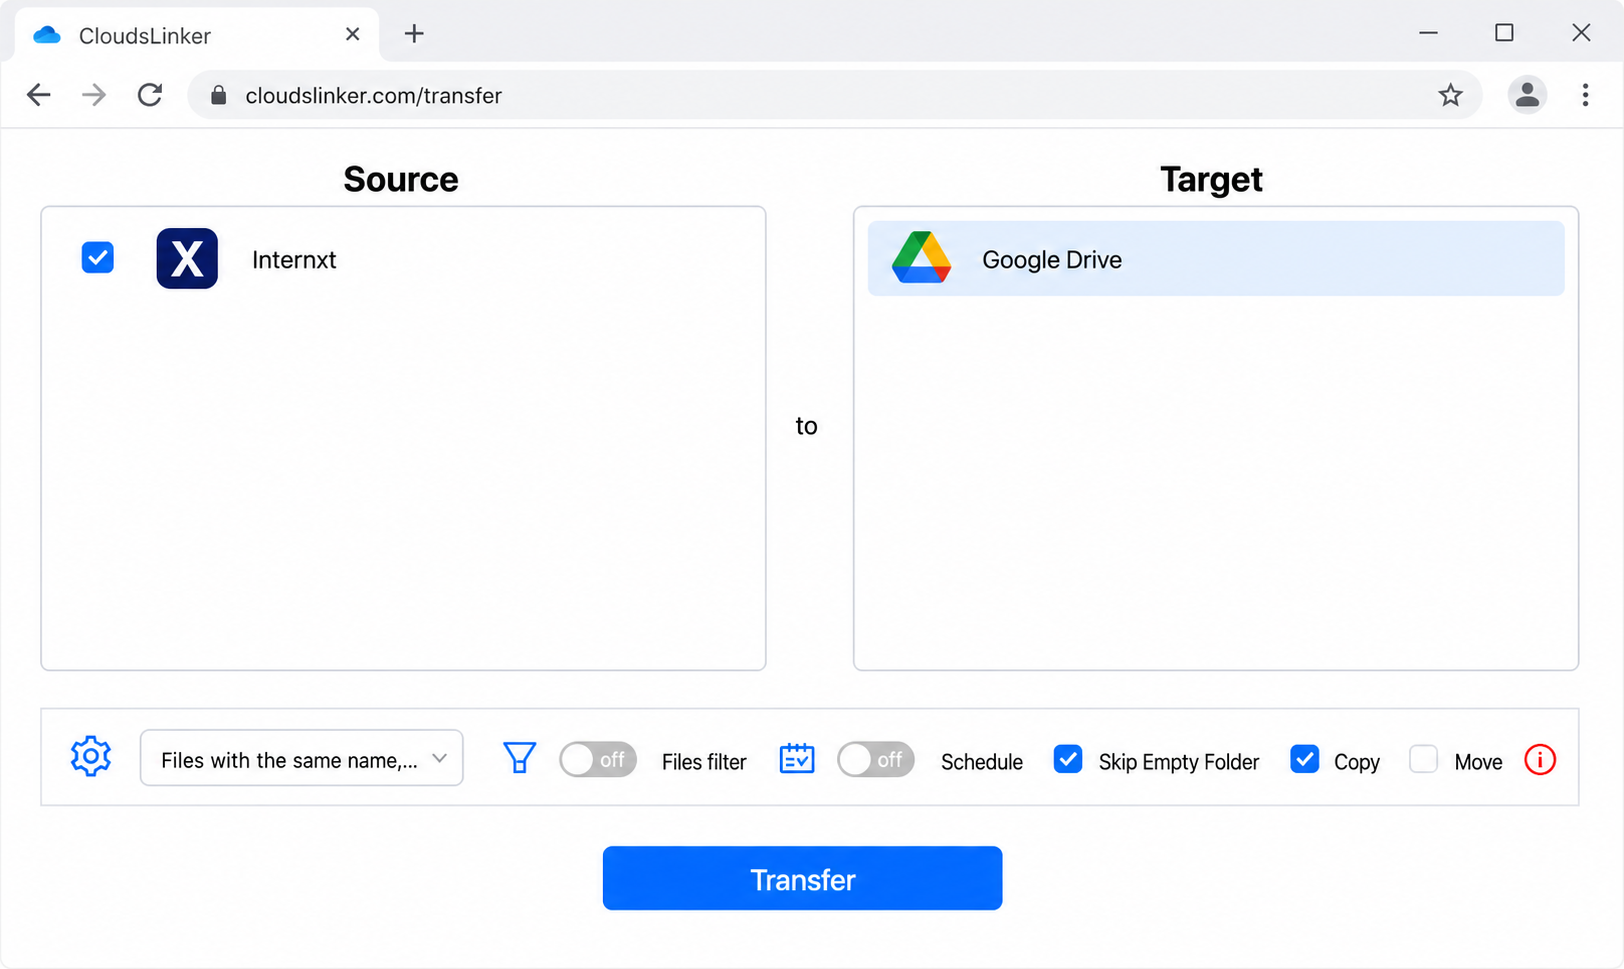
Task: Click the CloudsLinker tab cloud favicon
Action: click(x=47, y=35)
